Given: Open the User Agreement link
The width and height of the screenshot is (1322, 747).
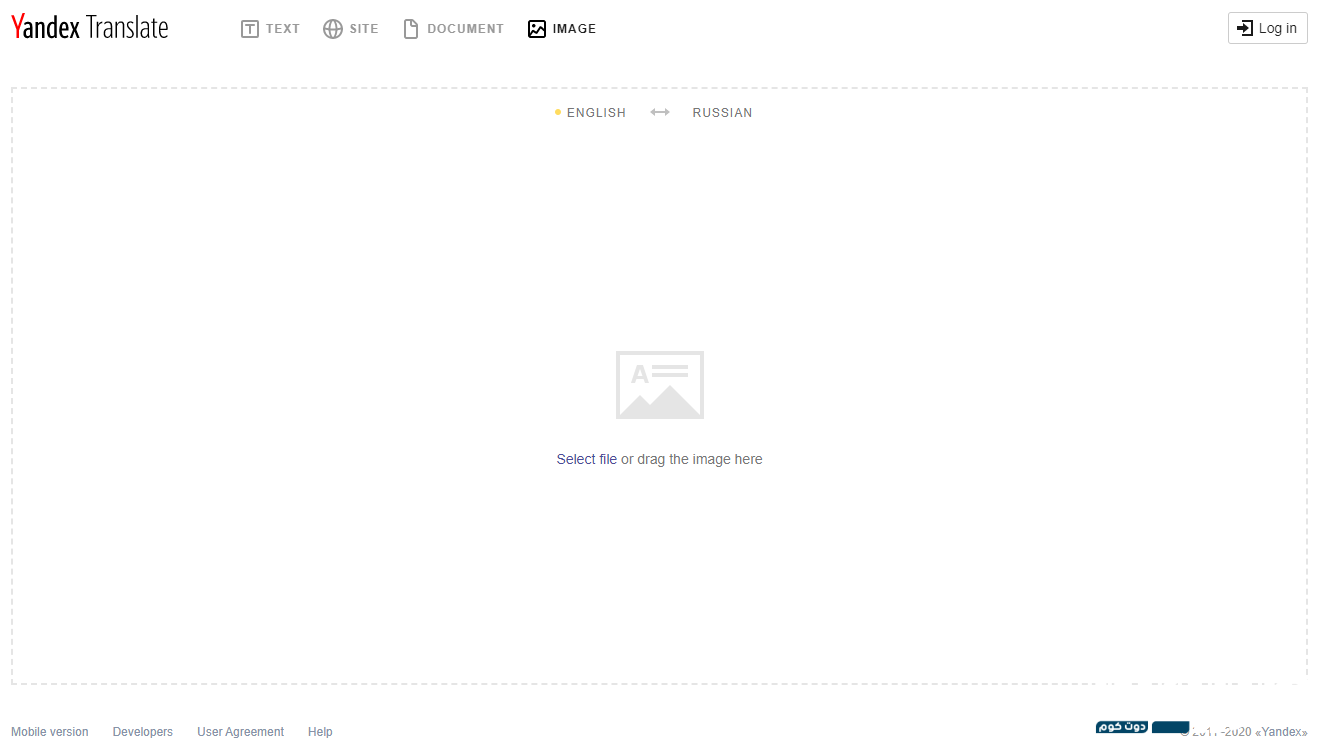Looking at the screenshot, I should 240,732.
